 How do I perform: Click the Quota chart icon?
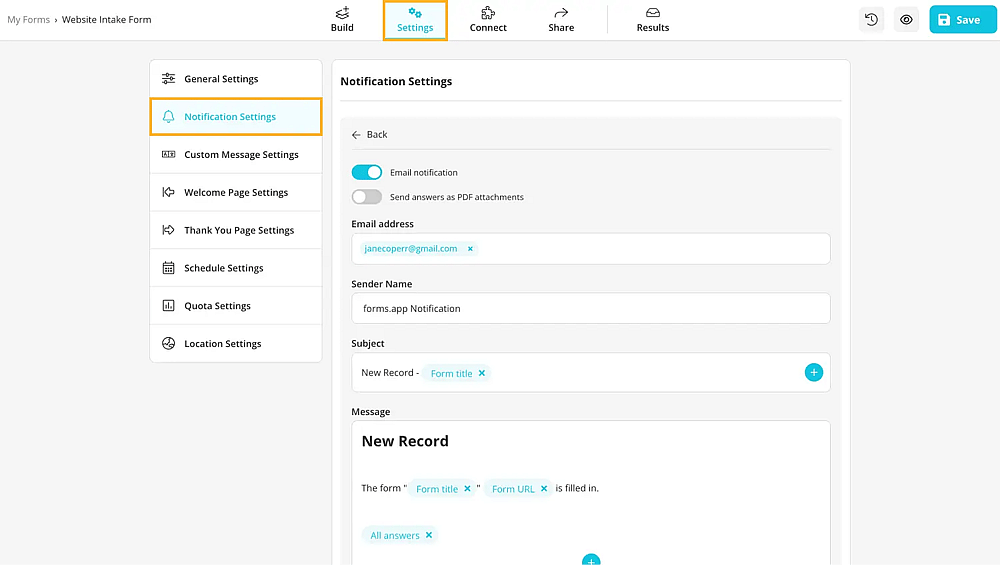[168, 305]
